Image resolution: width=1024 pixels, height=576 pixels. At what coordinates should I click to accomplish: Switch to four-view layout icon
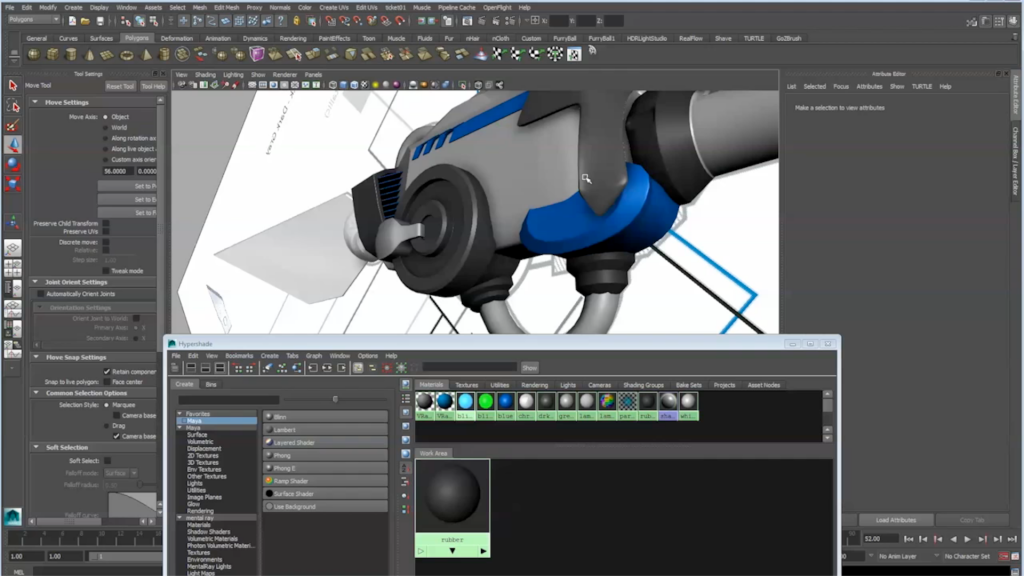tap(12, 268)
